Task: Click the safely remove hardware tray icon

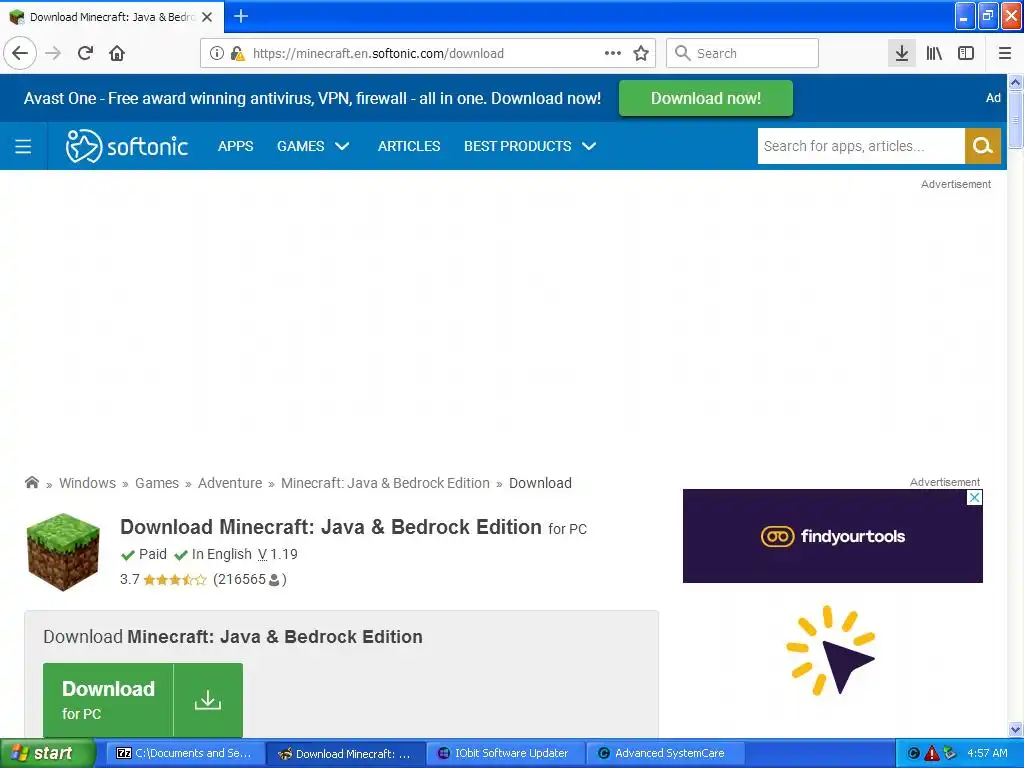Action: click(950, 753)
